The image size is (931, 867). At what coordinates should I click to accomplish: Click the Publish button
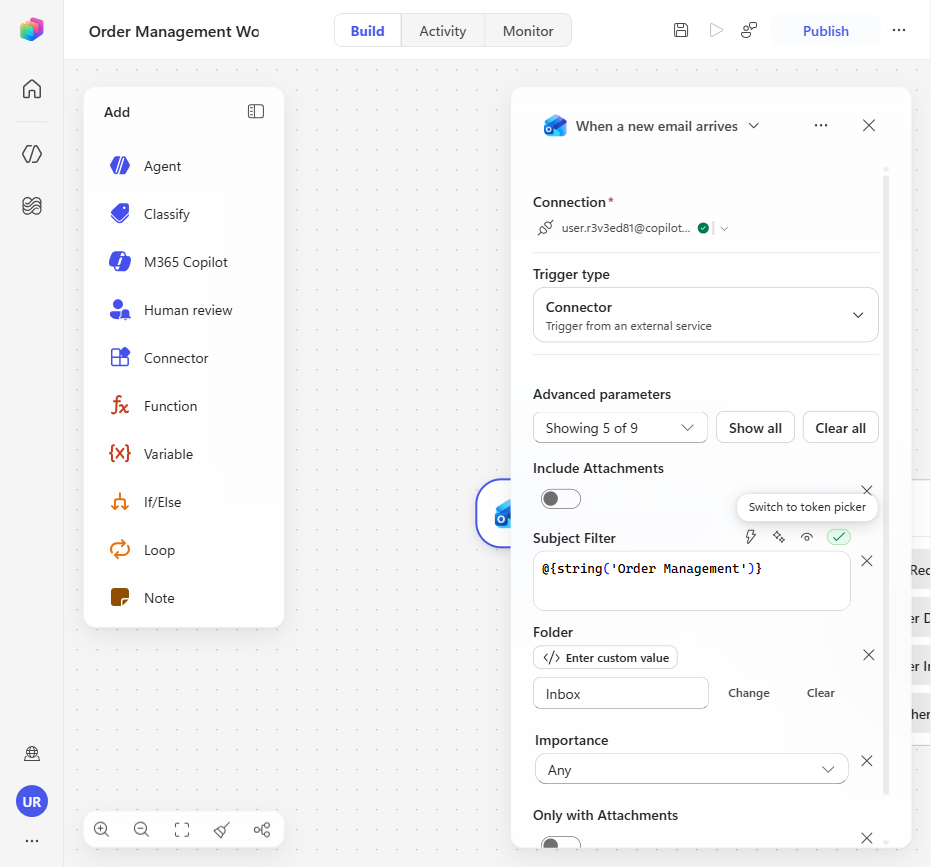coord(825,31)
